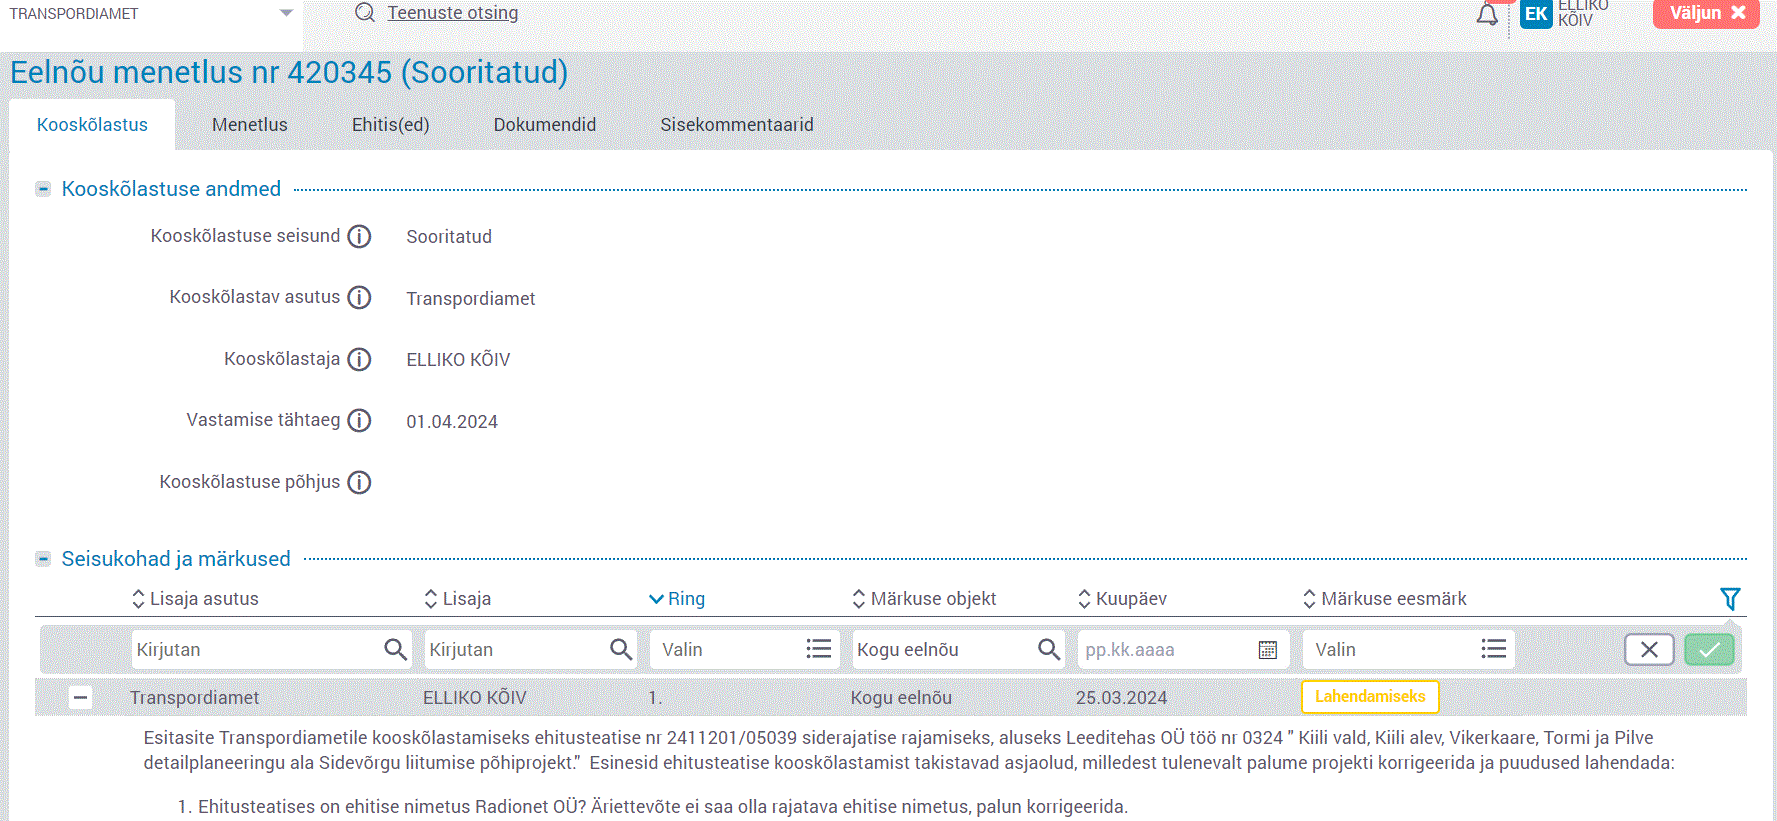
Task: Apply filters with the green checkmark button
Action: (x=1710, y=650)
